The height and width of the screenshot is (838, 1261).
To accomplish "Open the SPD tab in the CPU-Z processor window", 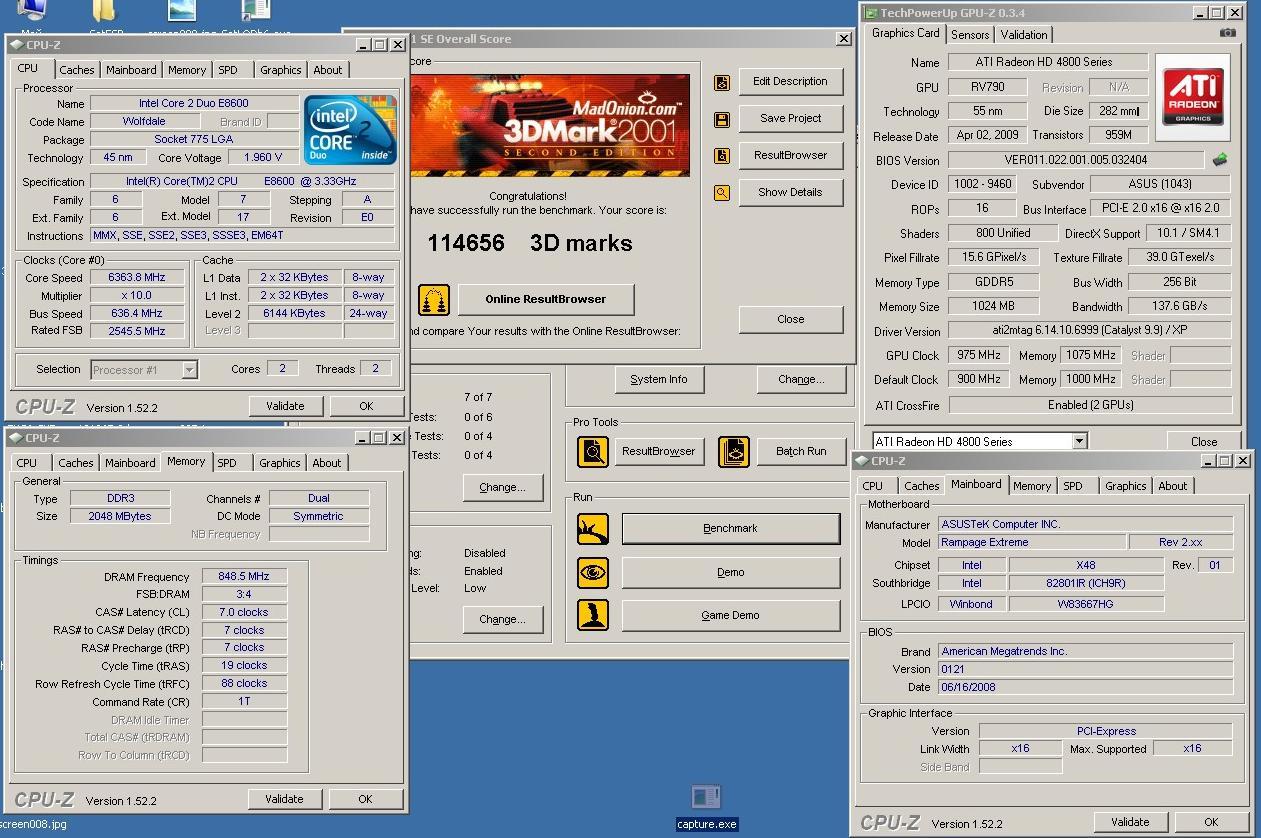I will [228, 70].
